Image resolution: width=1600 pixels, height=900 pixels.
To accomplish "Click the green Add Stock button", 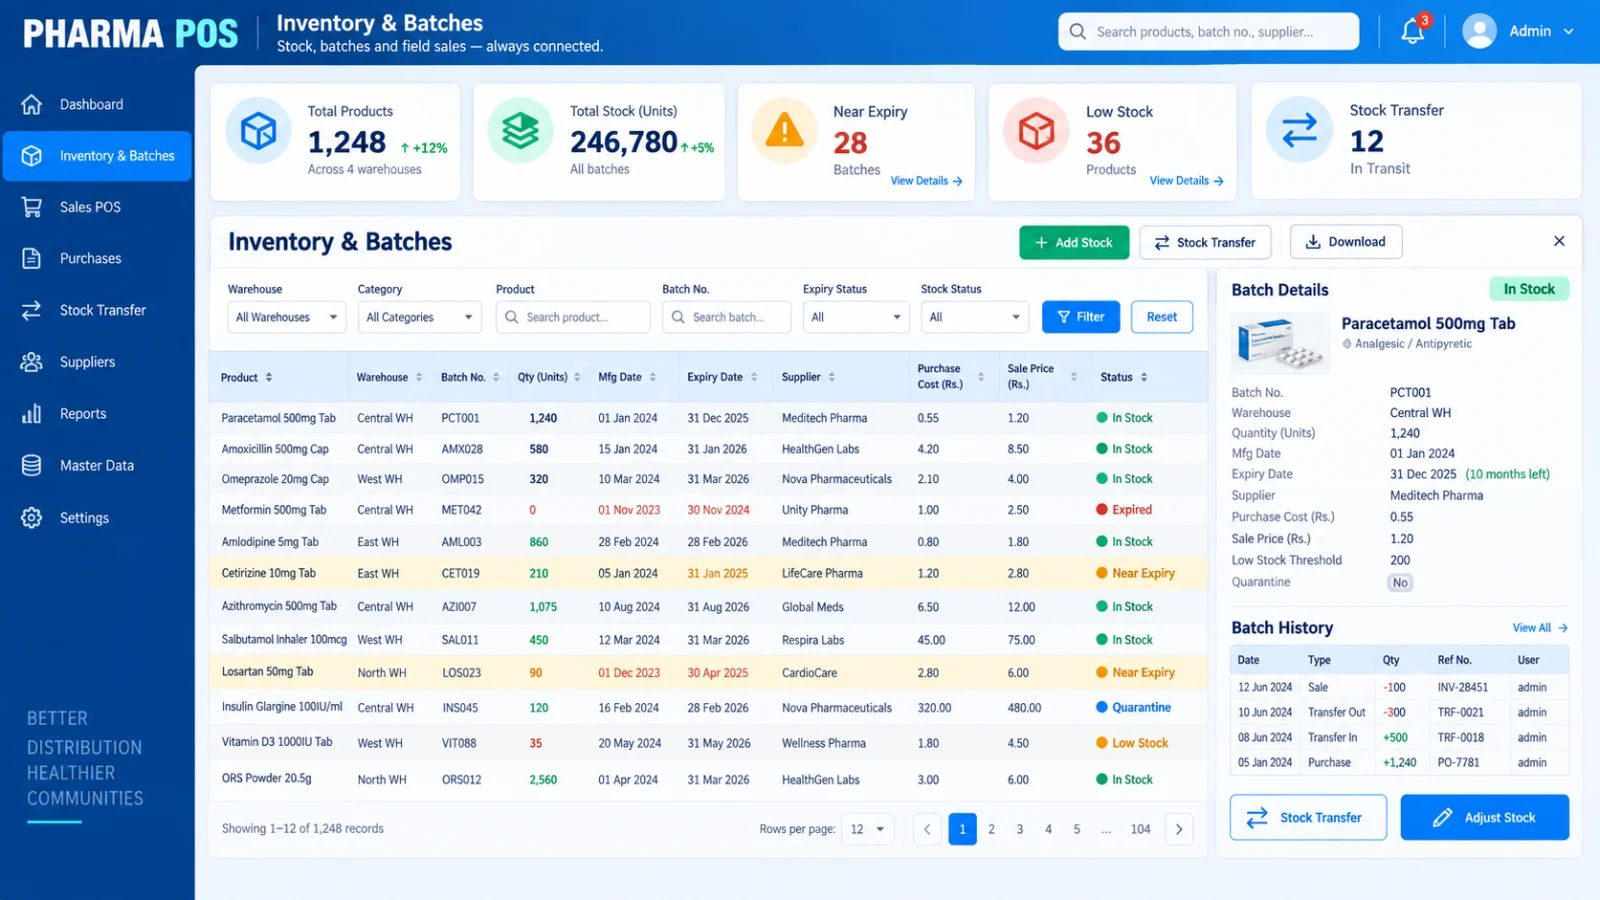I will 1074,242.
